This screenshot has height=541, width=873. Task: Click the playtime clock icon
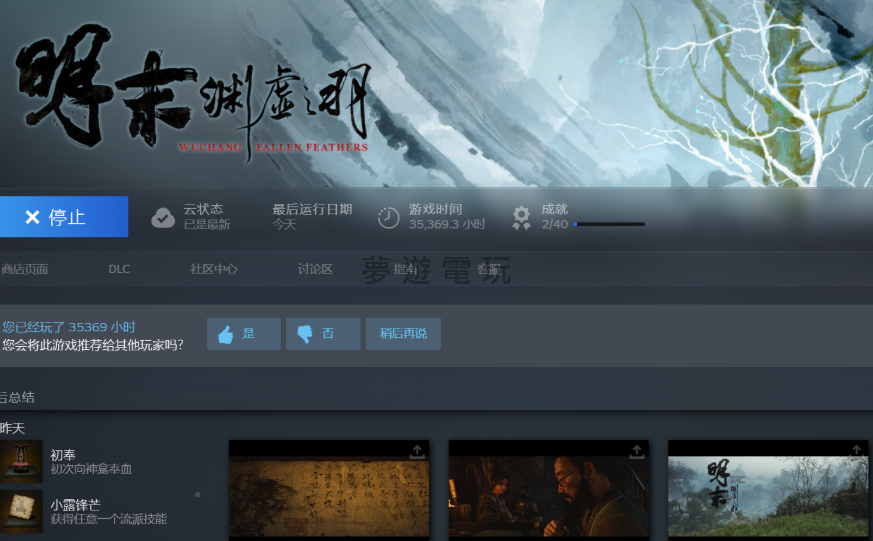tap(389, 218)
